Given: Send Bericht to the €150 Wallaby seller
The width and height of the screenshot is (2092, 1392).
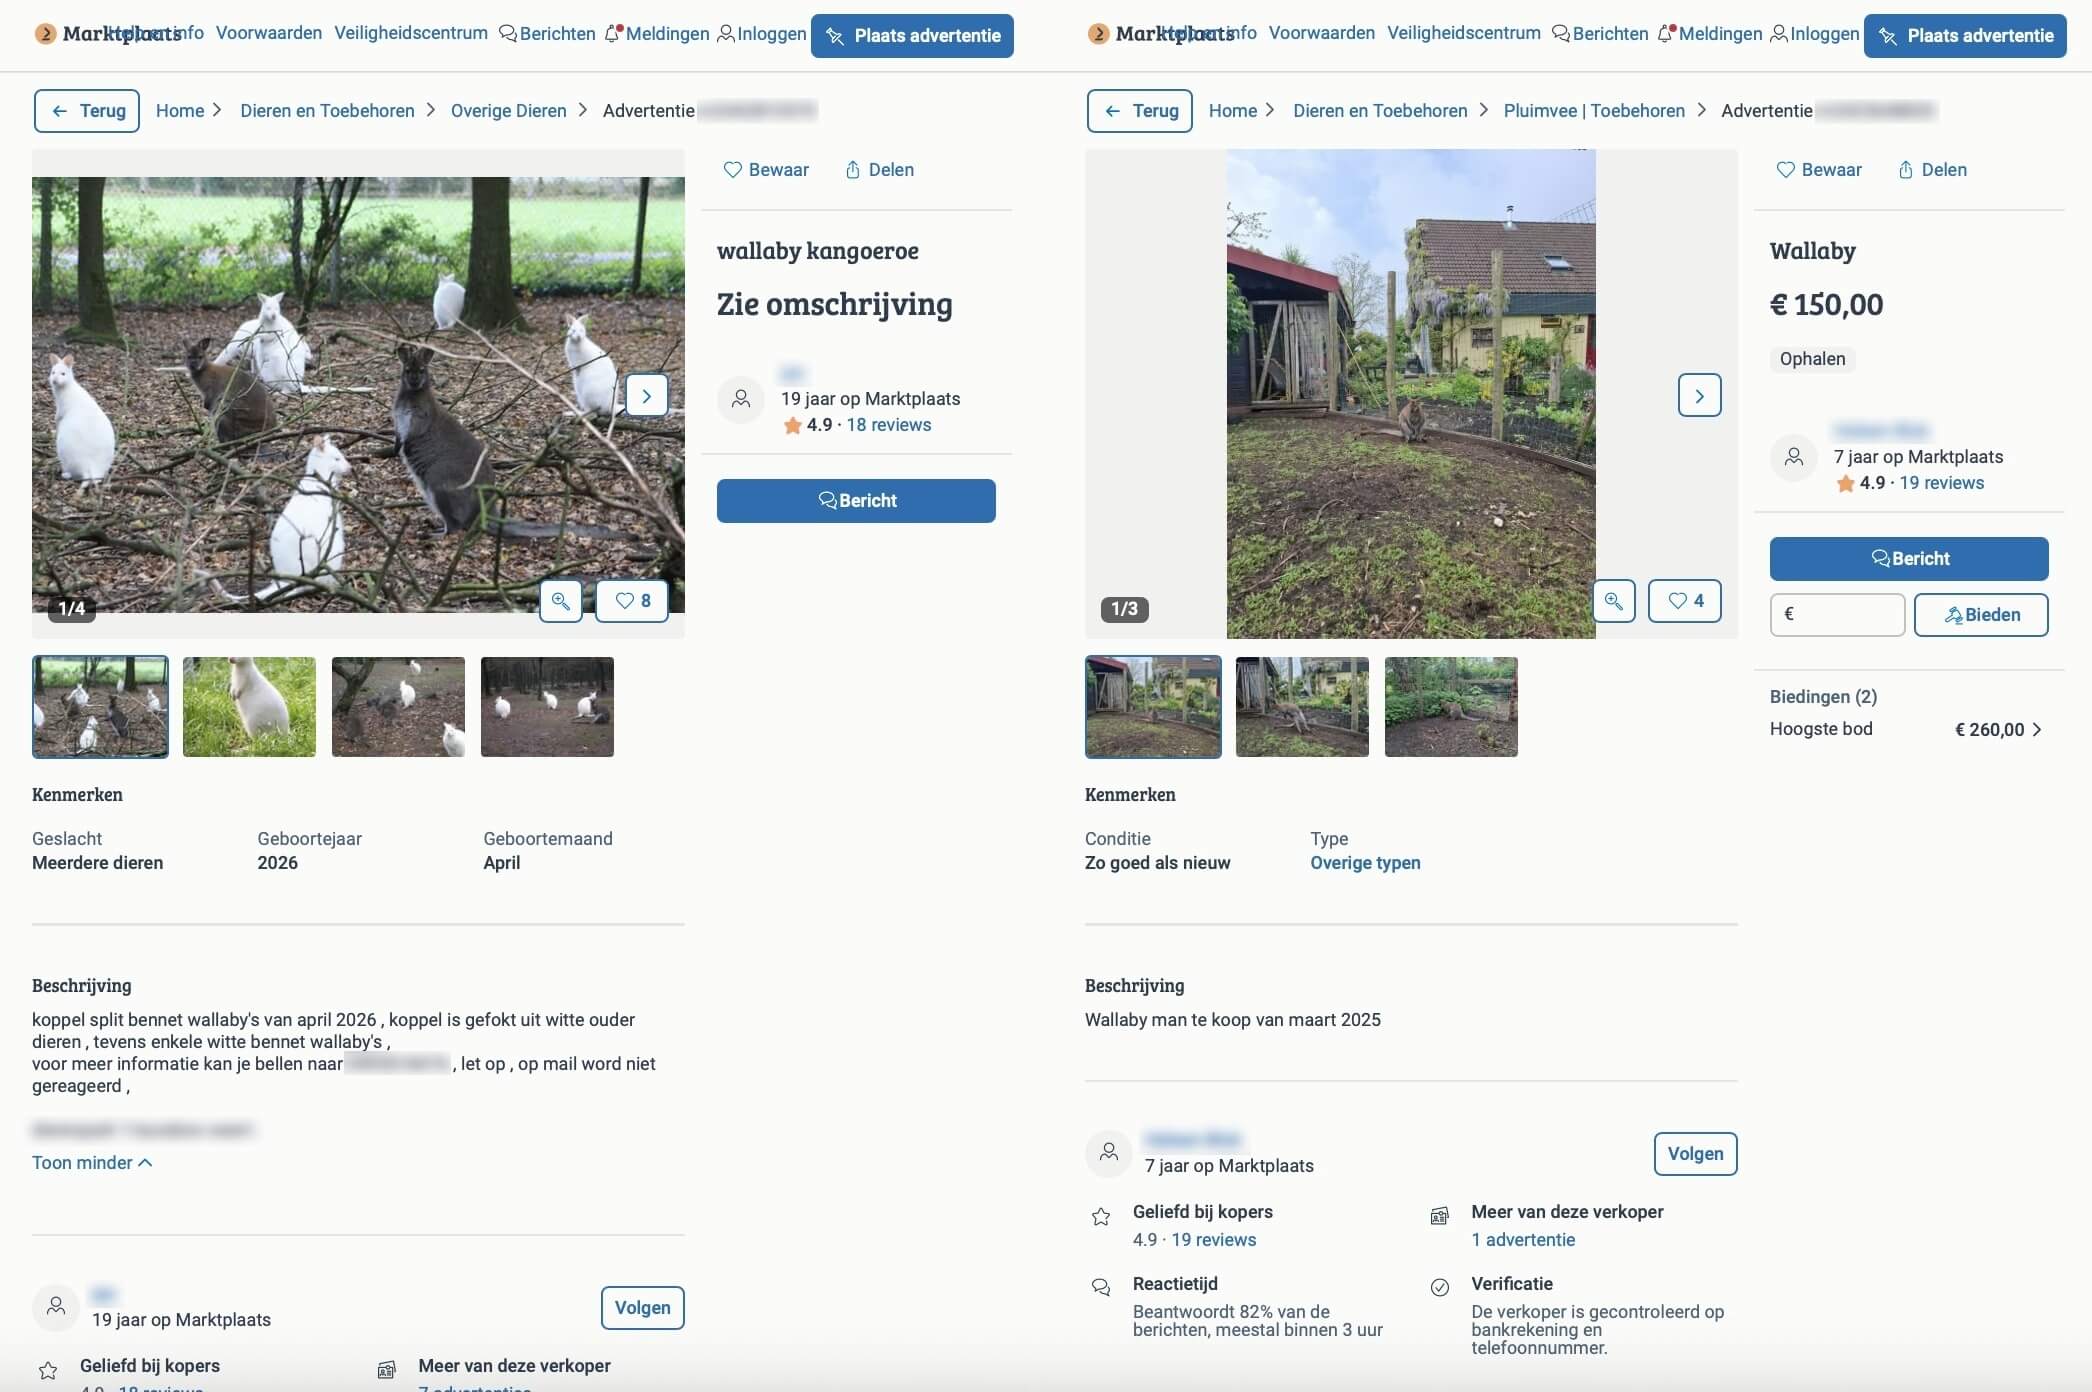Looking at the screenshot, I should click(x=1909, y=559).
